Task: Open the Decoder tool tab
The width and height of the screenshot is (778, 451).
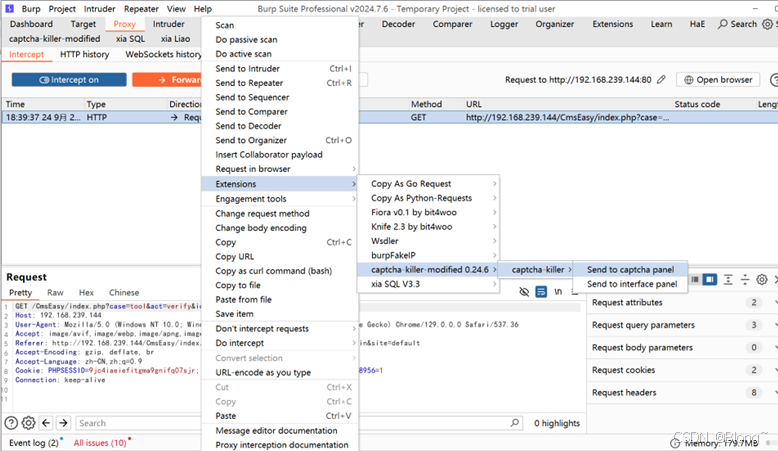Action: 398,24
